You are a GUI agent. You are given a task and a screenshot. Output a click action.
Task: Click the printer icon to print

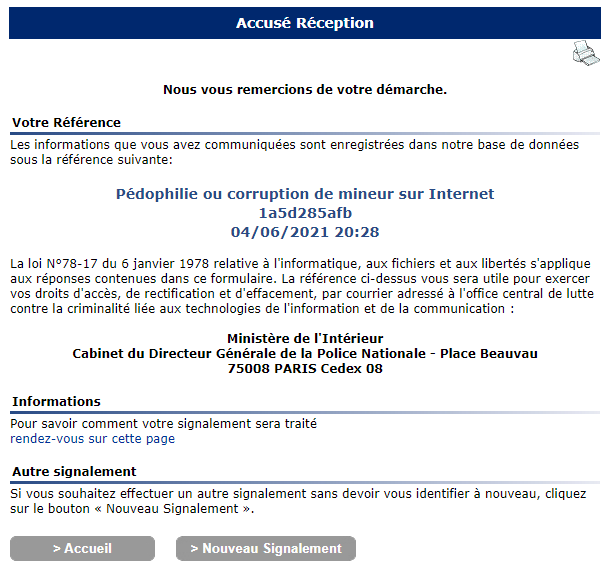pyautogui.click(x=585, y=53)
